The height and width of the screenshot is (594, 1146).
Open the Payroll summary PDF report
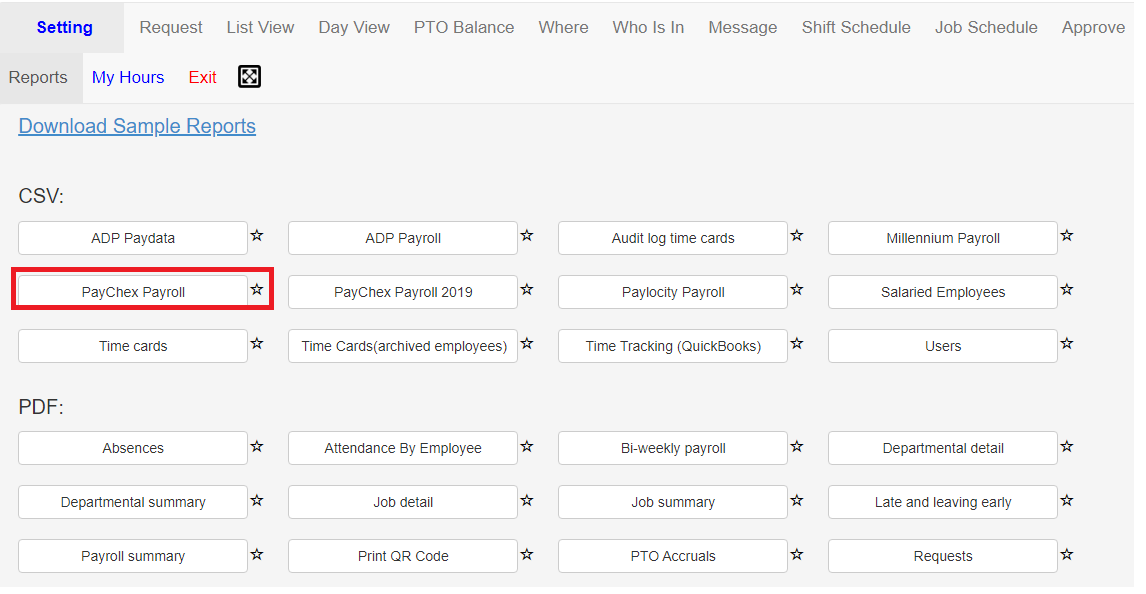point(133,556)
